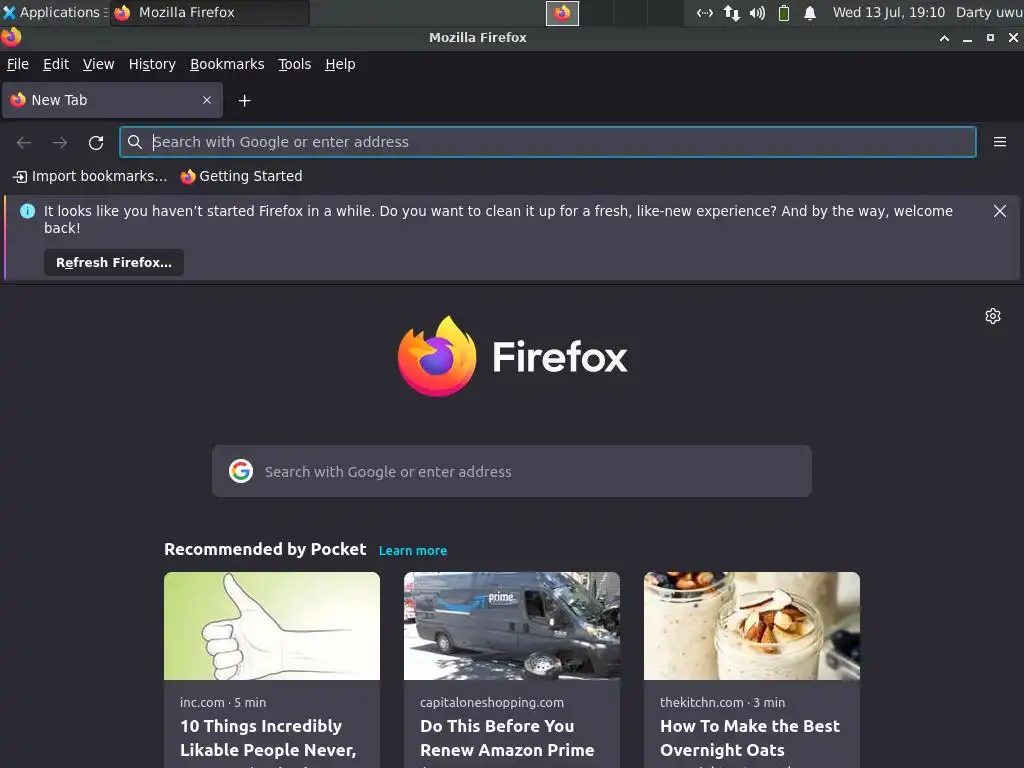The height and width of the screenshot is (768, 1024).
Task: Dismiss the refresh Firefox notification bar
Action: coord(999,211)
